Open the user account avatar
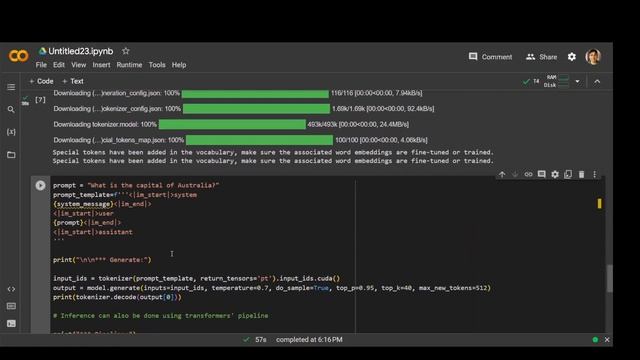 coord(593,57)
